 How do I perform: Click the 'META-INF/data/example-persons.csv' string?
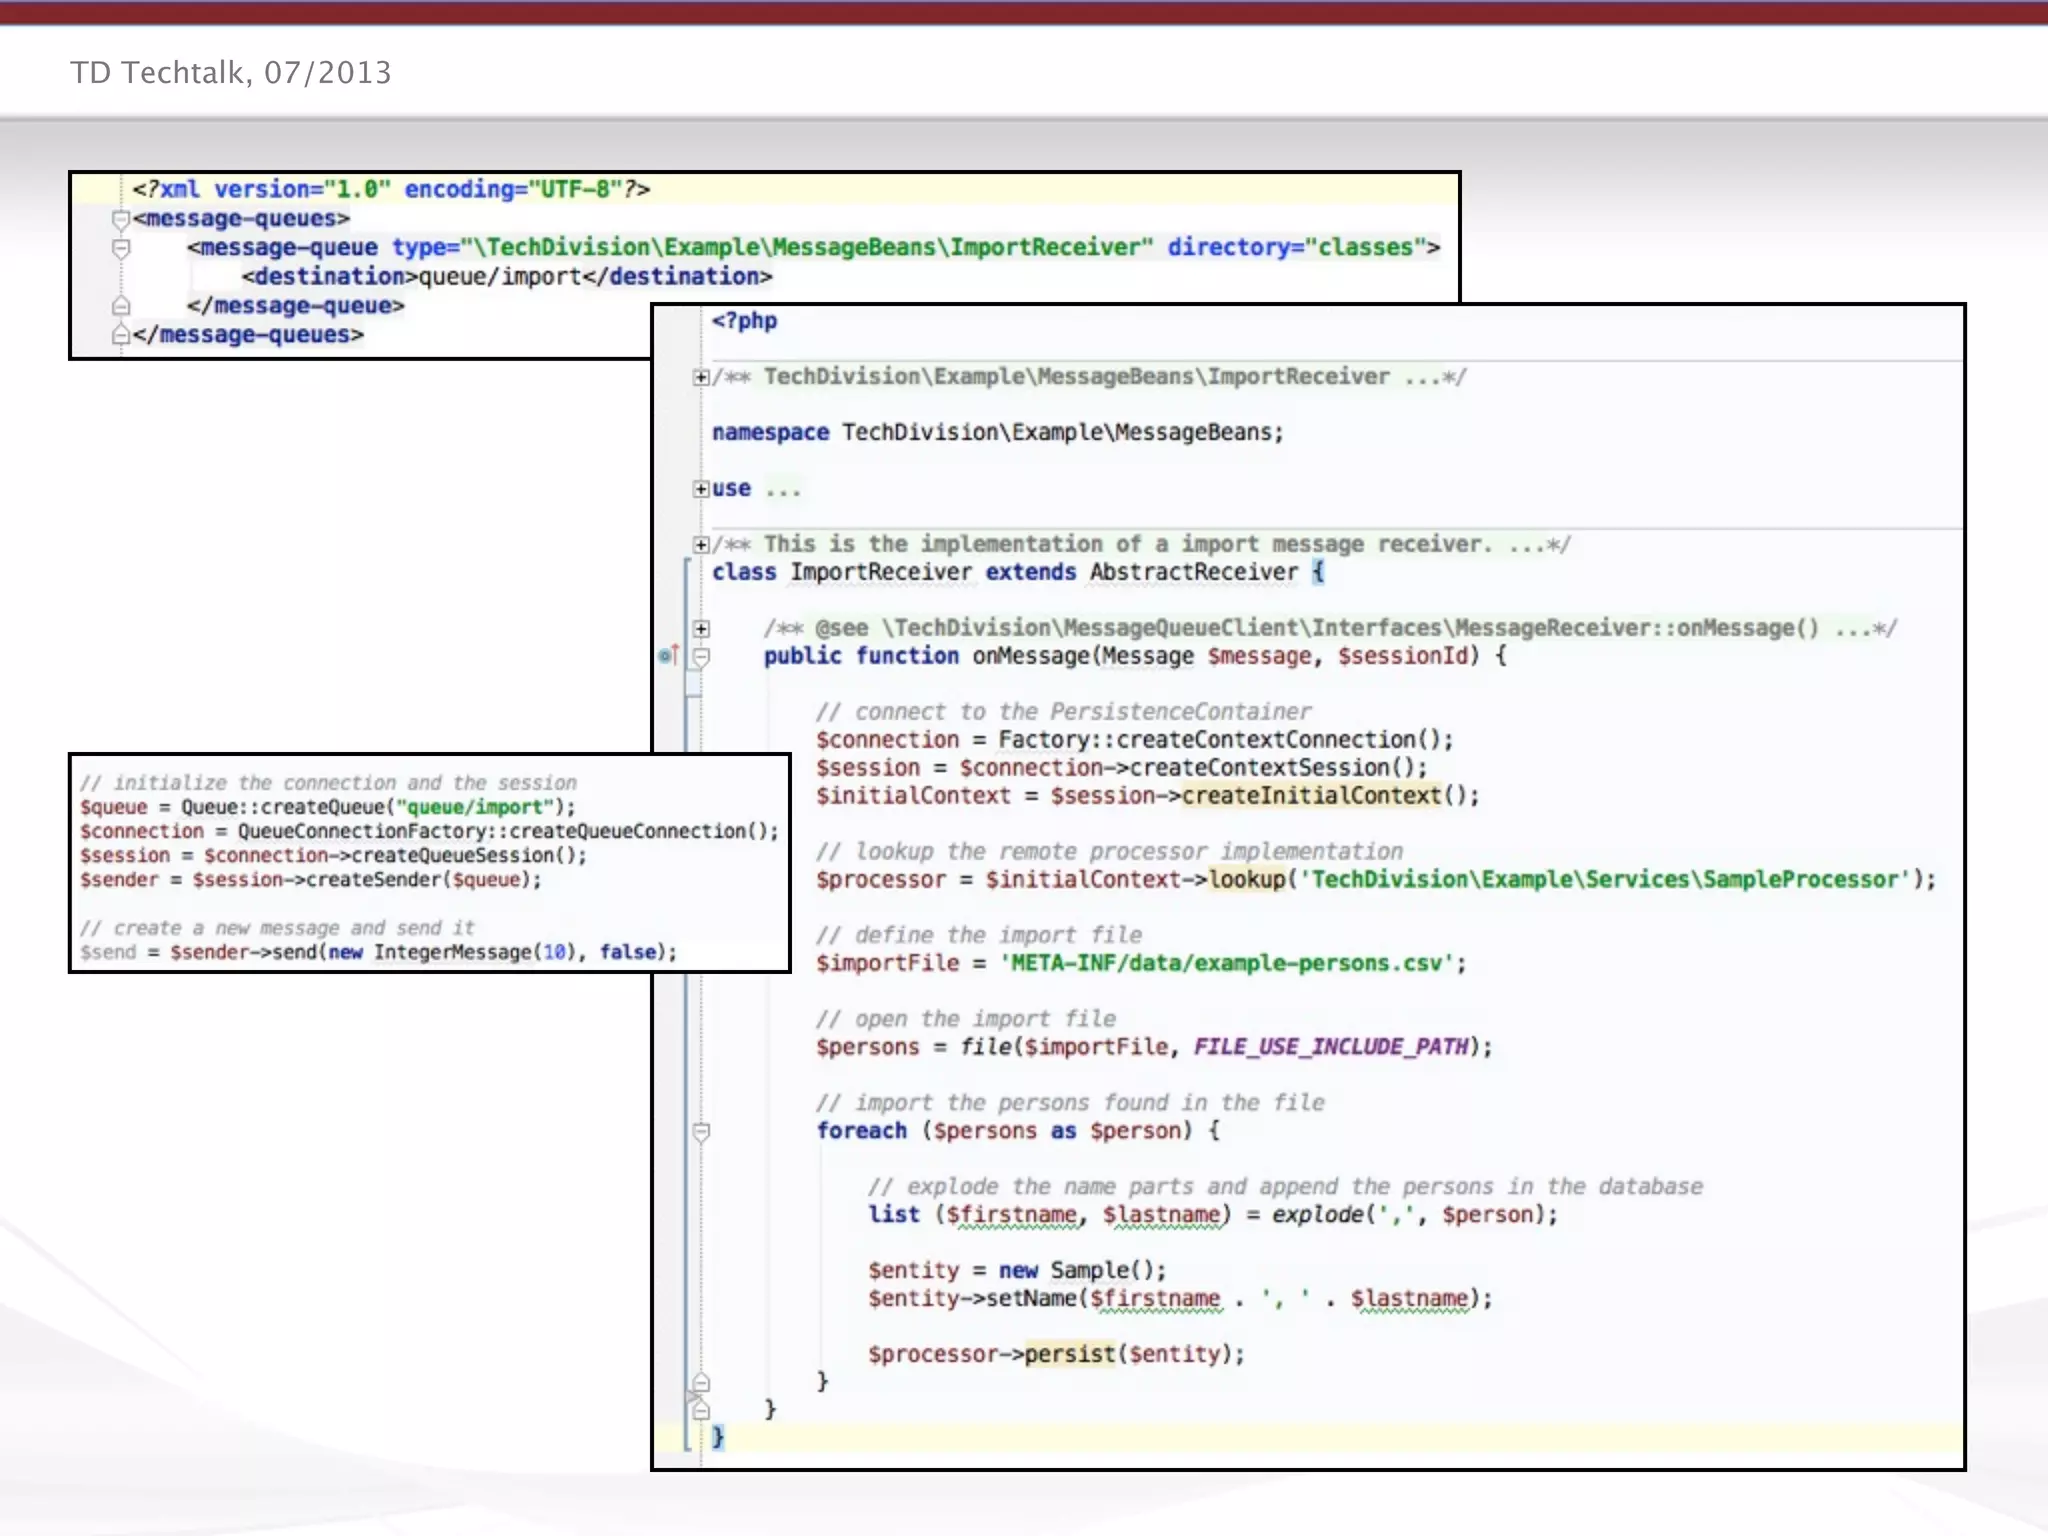(x=1227, y=963)
